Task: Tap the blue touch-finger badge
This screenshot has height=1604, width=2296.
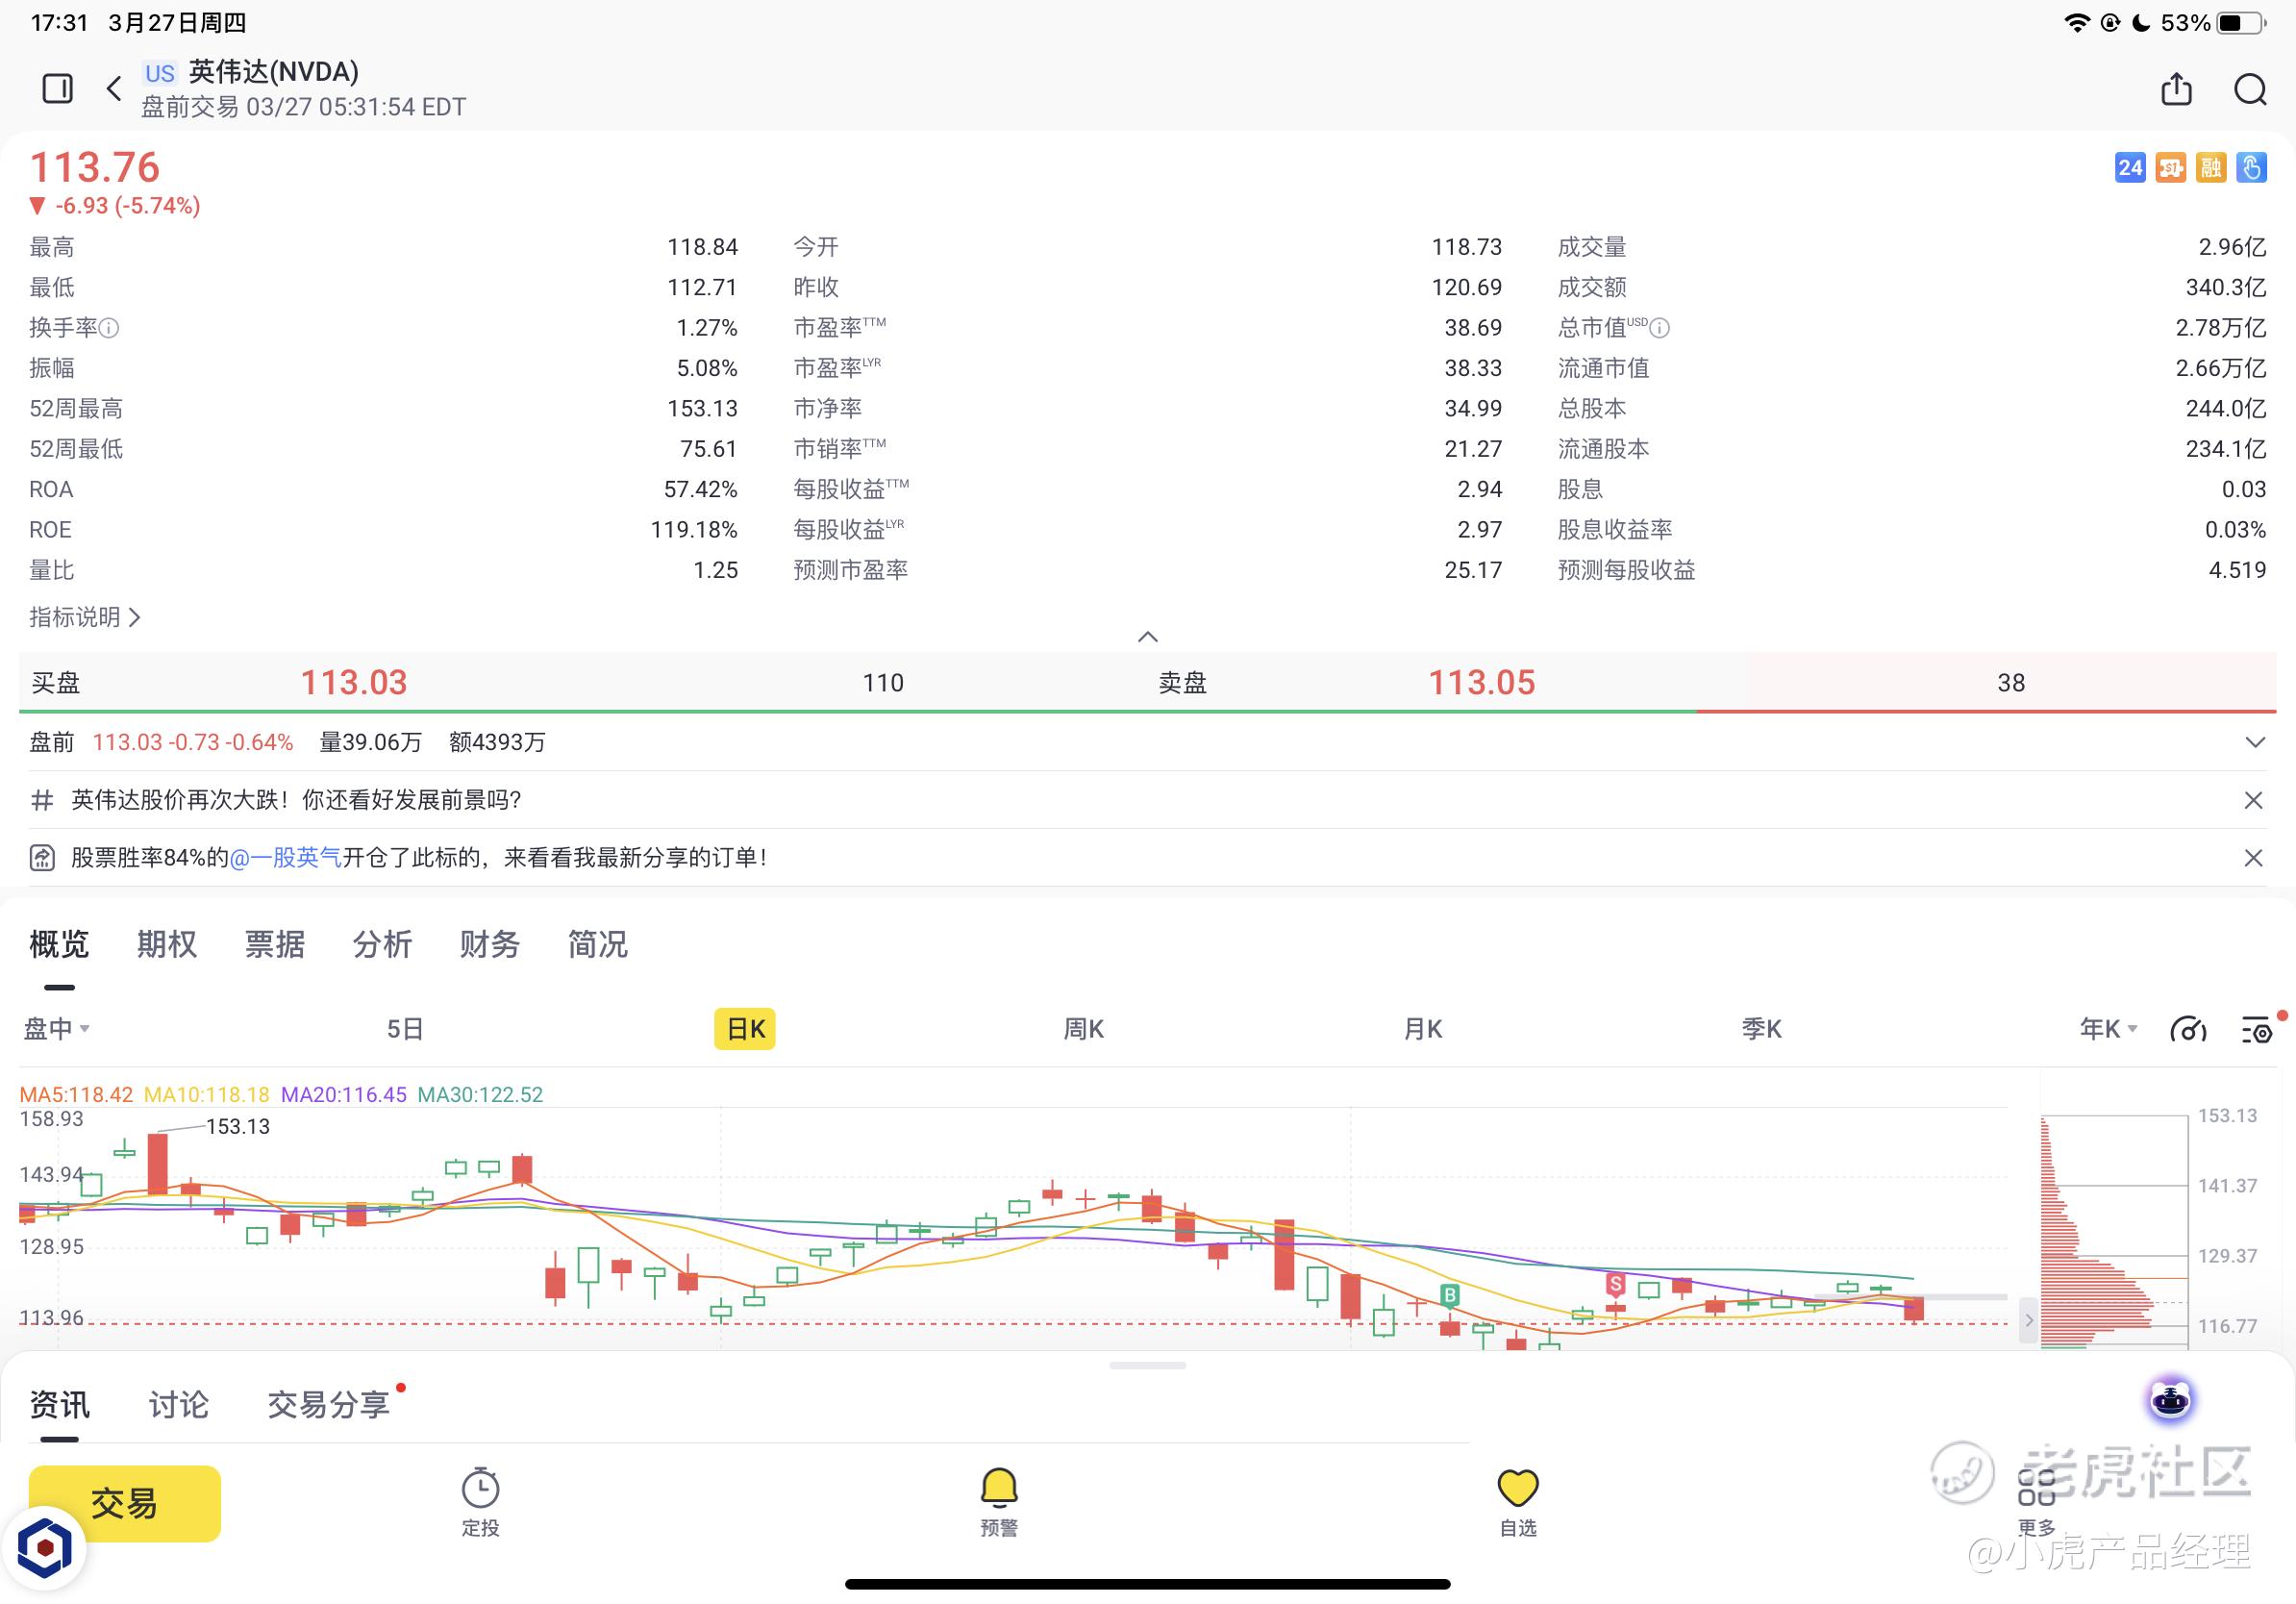Action: coord(2251,168)
